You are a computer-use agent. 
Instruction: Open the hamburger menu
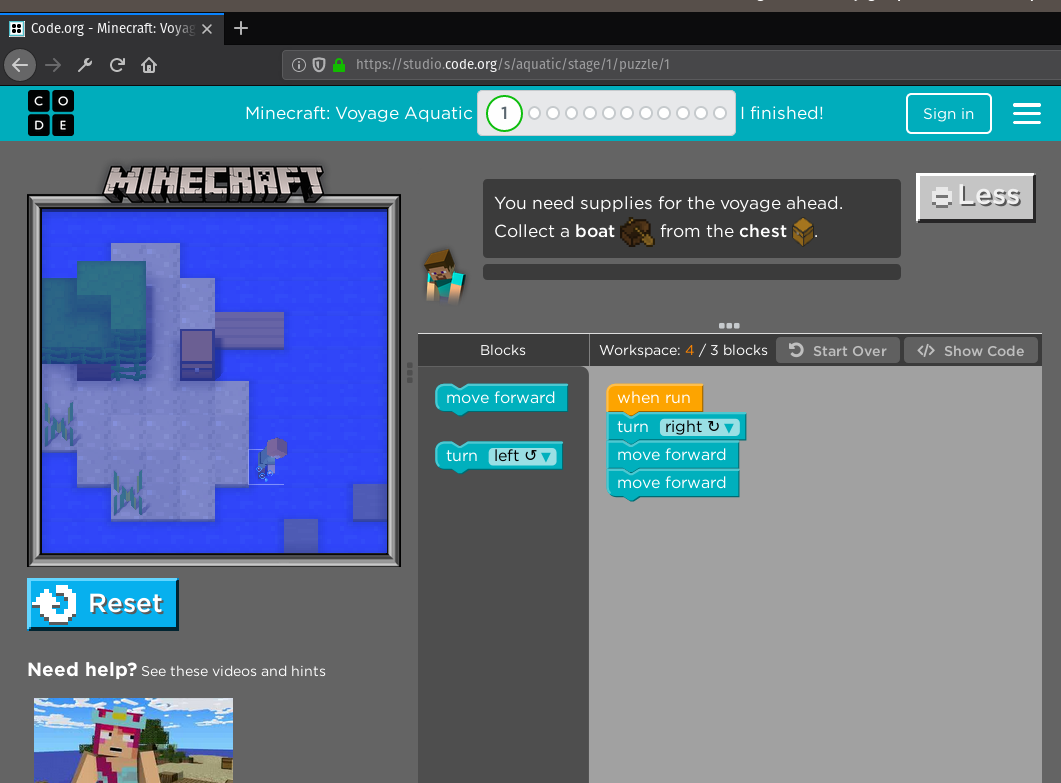point(1026,113)
